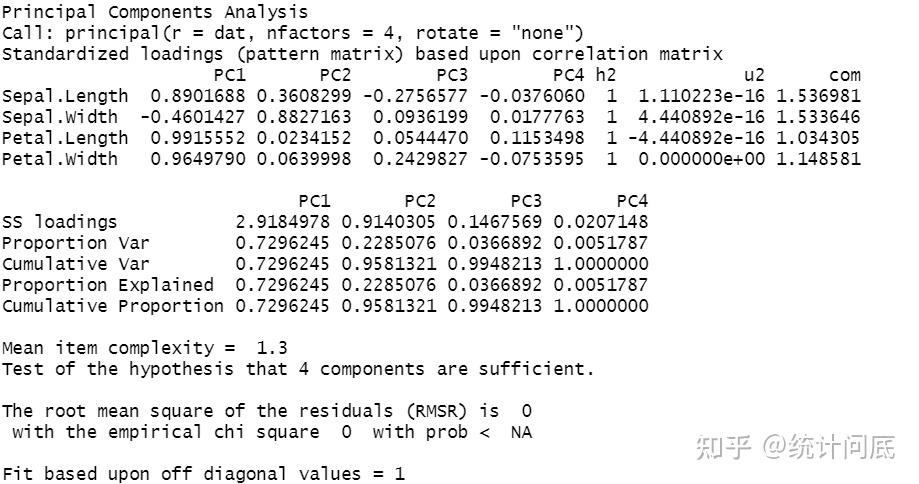Viewport: 919px width, 484px height.
Task: Click the principal() Call line
Action: [x=292, y=33]
